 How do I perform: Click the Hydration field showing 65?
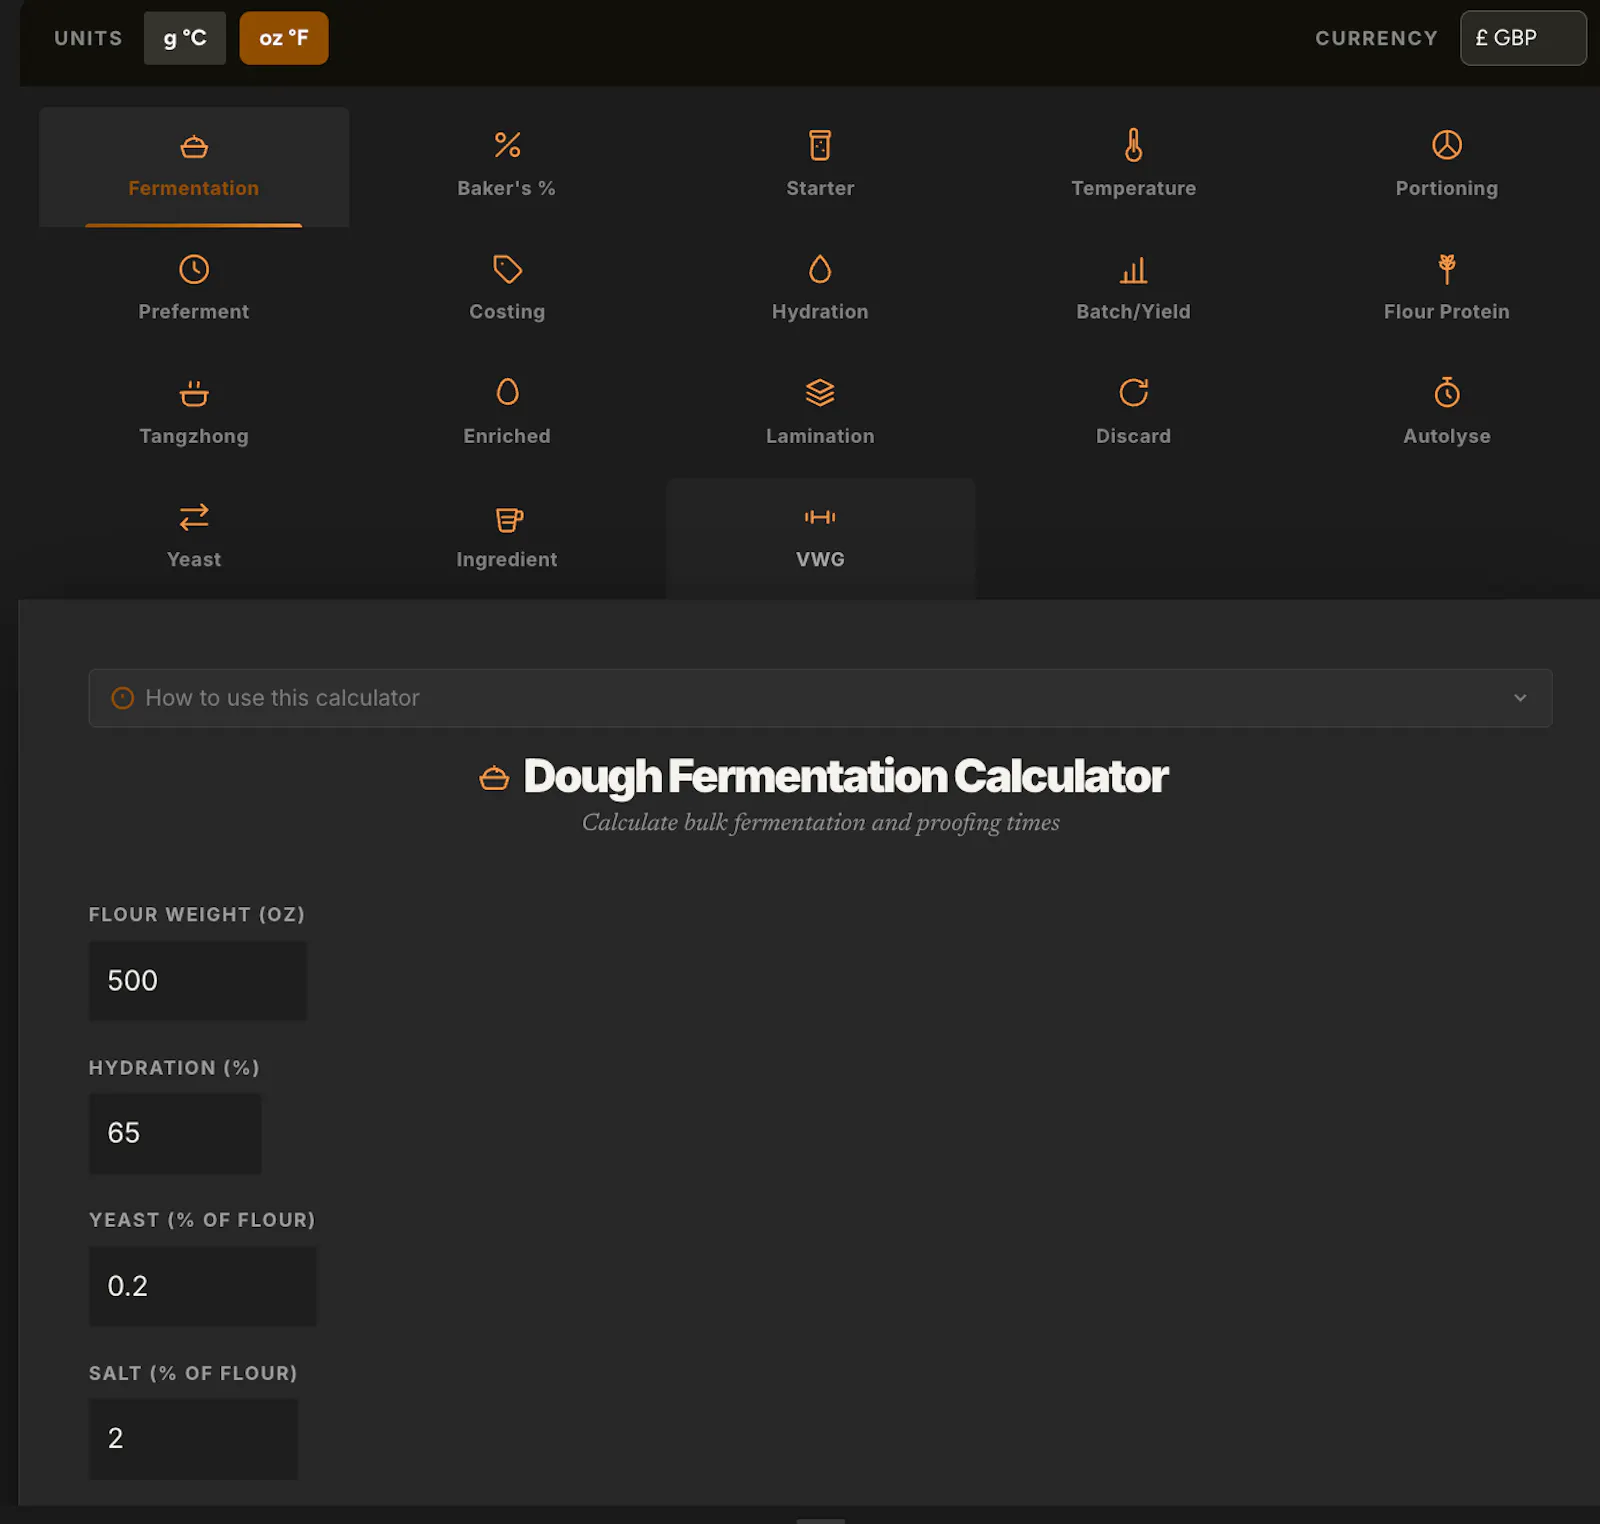pos(175,1133)
